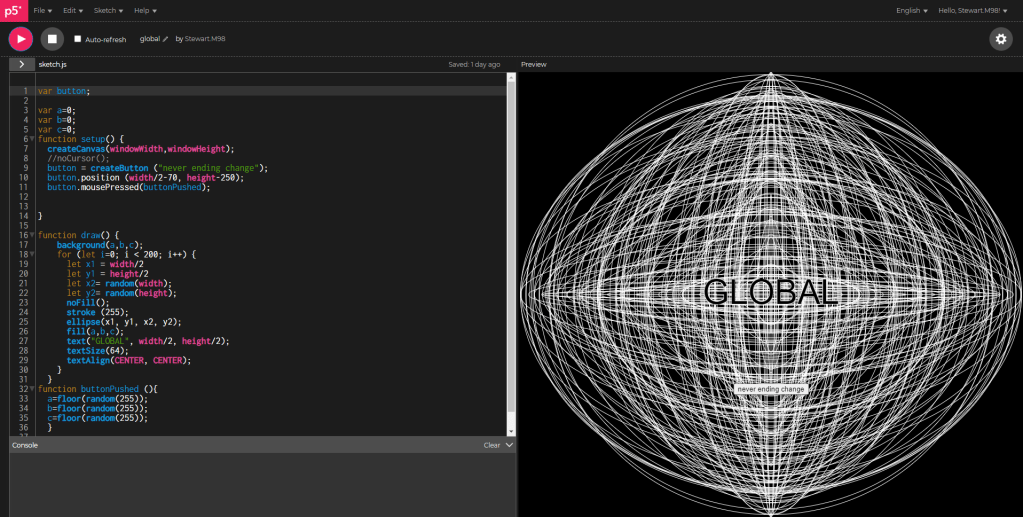Open the File menu
The width and height of the screenshot is (1023, 517).
pyautogui.click(x=42, y=10)
